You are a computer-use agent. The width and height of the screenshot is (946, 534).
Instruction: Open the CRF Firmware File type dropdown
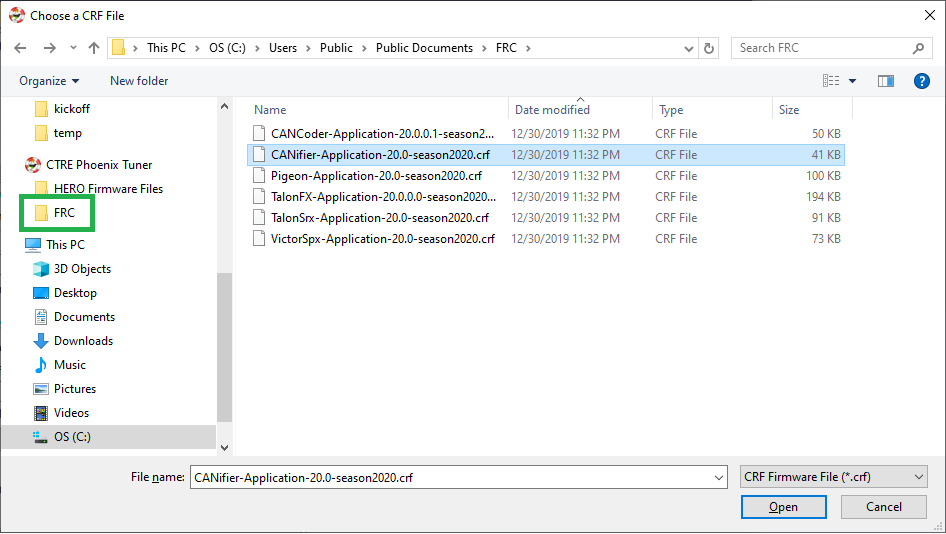pyautogui.click(x=833, y=478)
